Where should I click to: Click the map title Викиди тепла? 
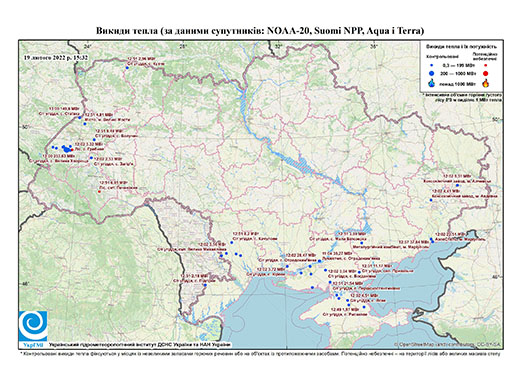[260, 31]
